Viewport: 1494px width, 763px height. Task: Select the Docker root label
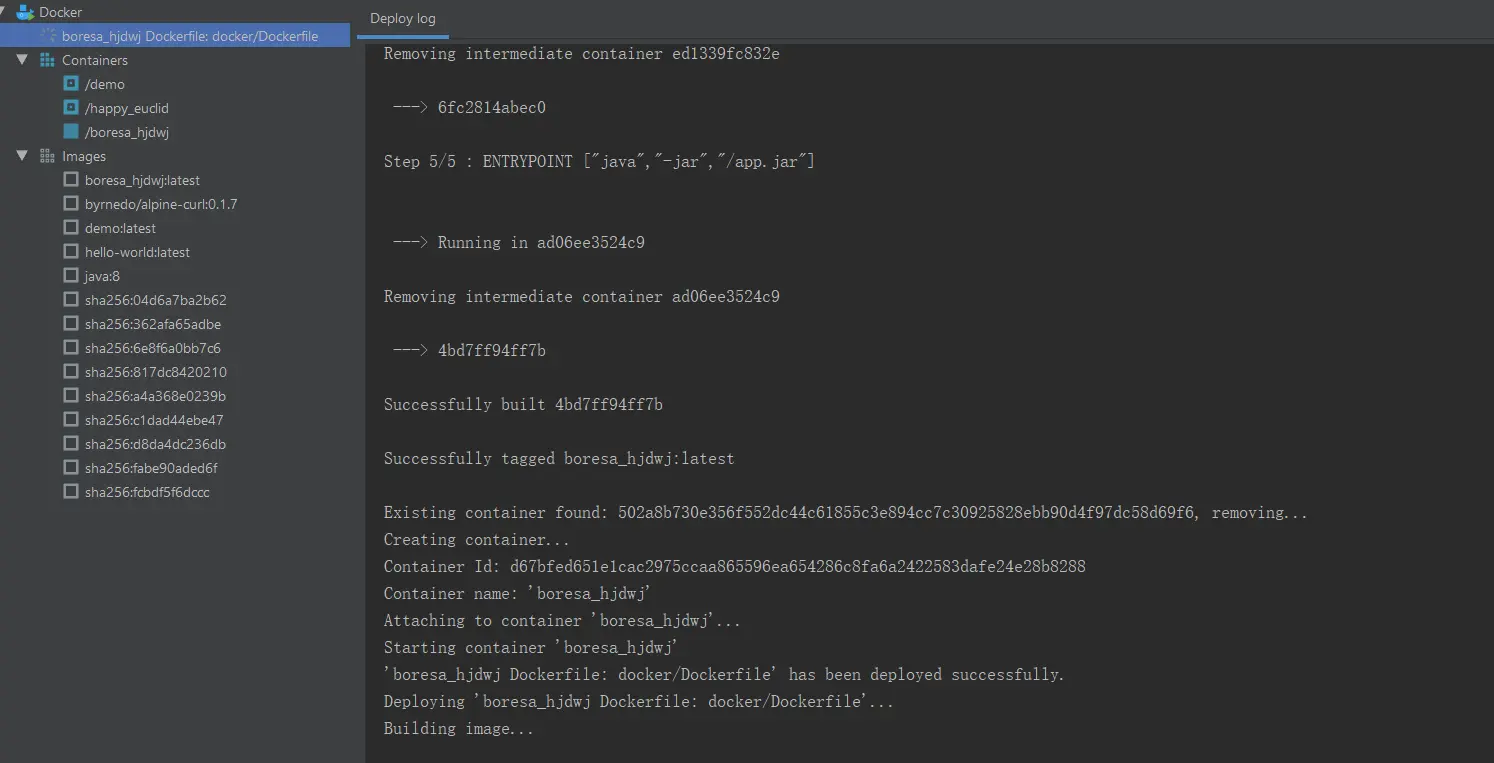coord(60,12)
